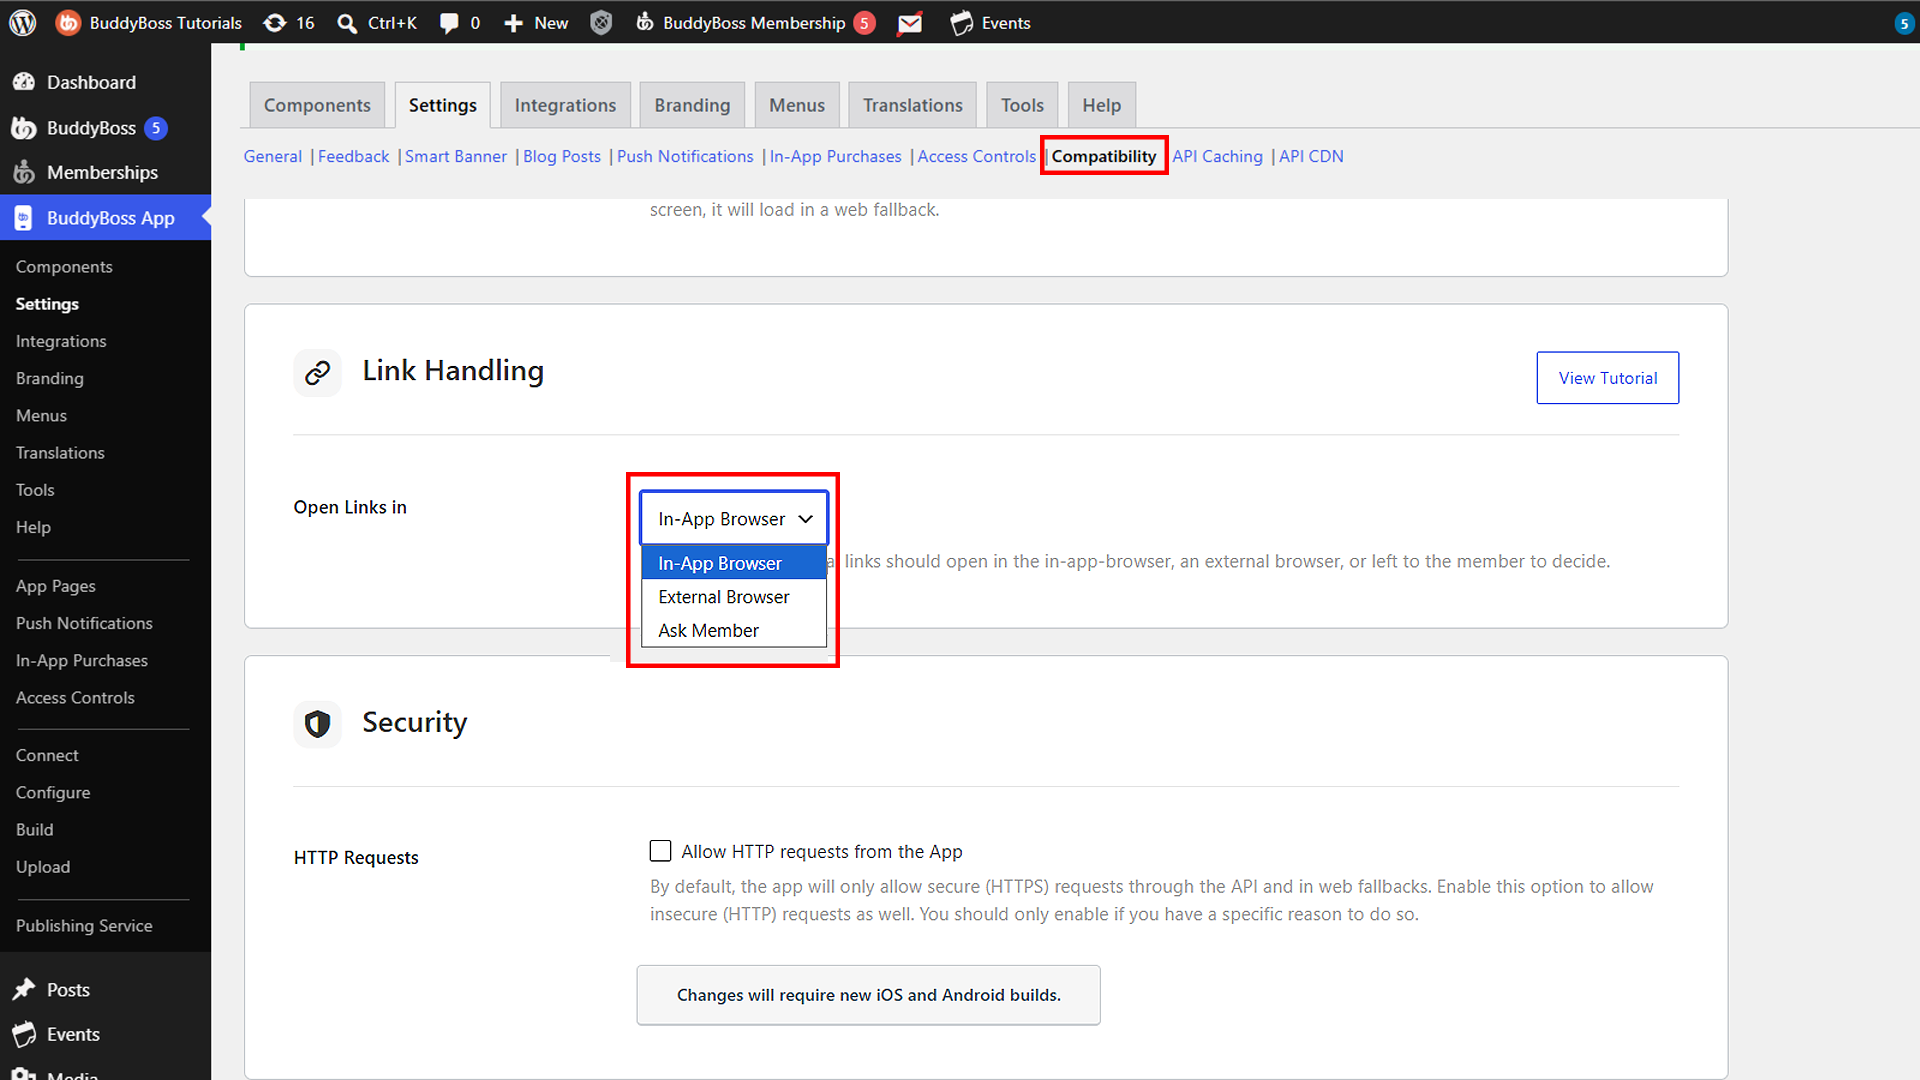Choose Ask Member option
Screen dimensions: 1920x1080
pos(734,630)
